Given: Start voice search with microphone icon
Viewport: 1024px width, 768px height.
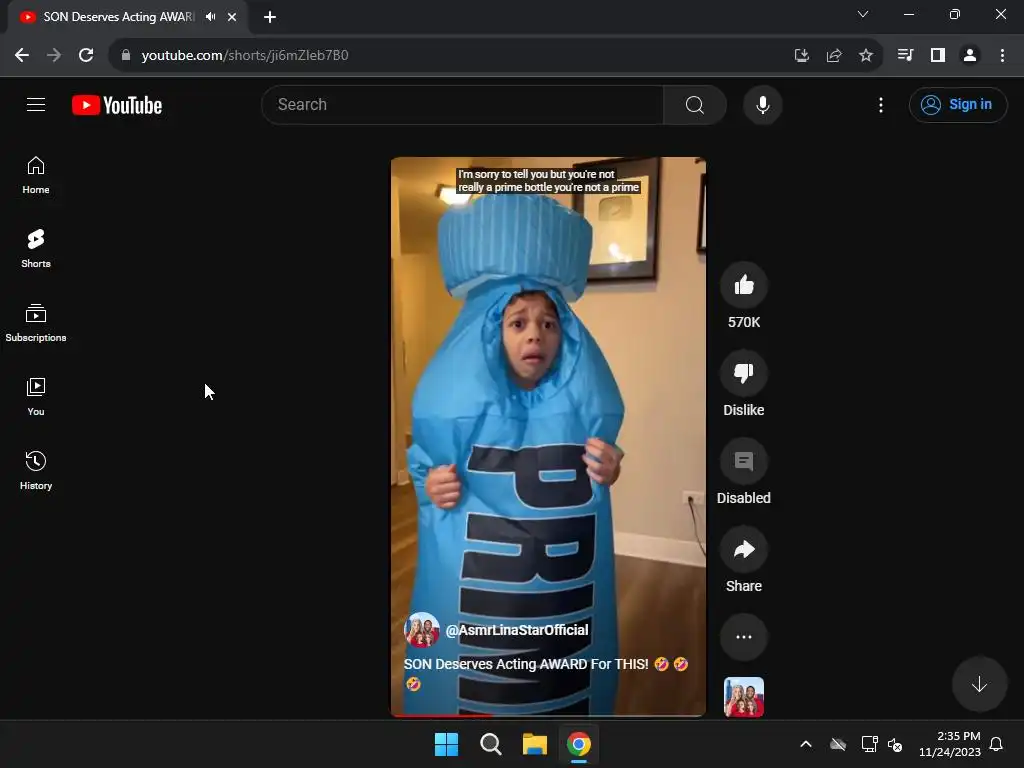Looking at the screenshot, I should click(x=762, y=104).
